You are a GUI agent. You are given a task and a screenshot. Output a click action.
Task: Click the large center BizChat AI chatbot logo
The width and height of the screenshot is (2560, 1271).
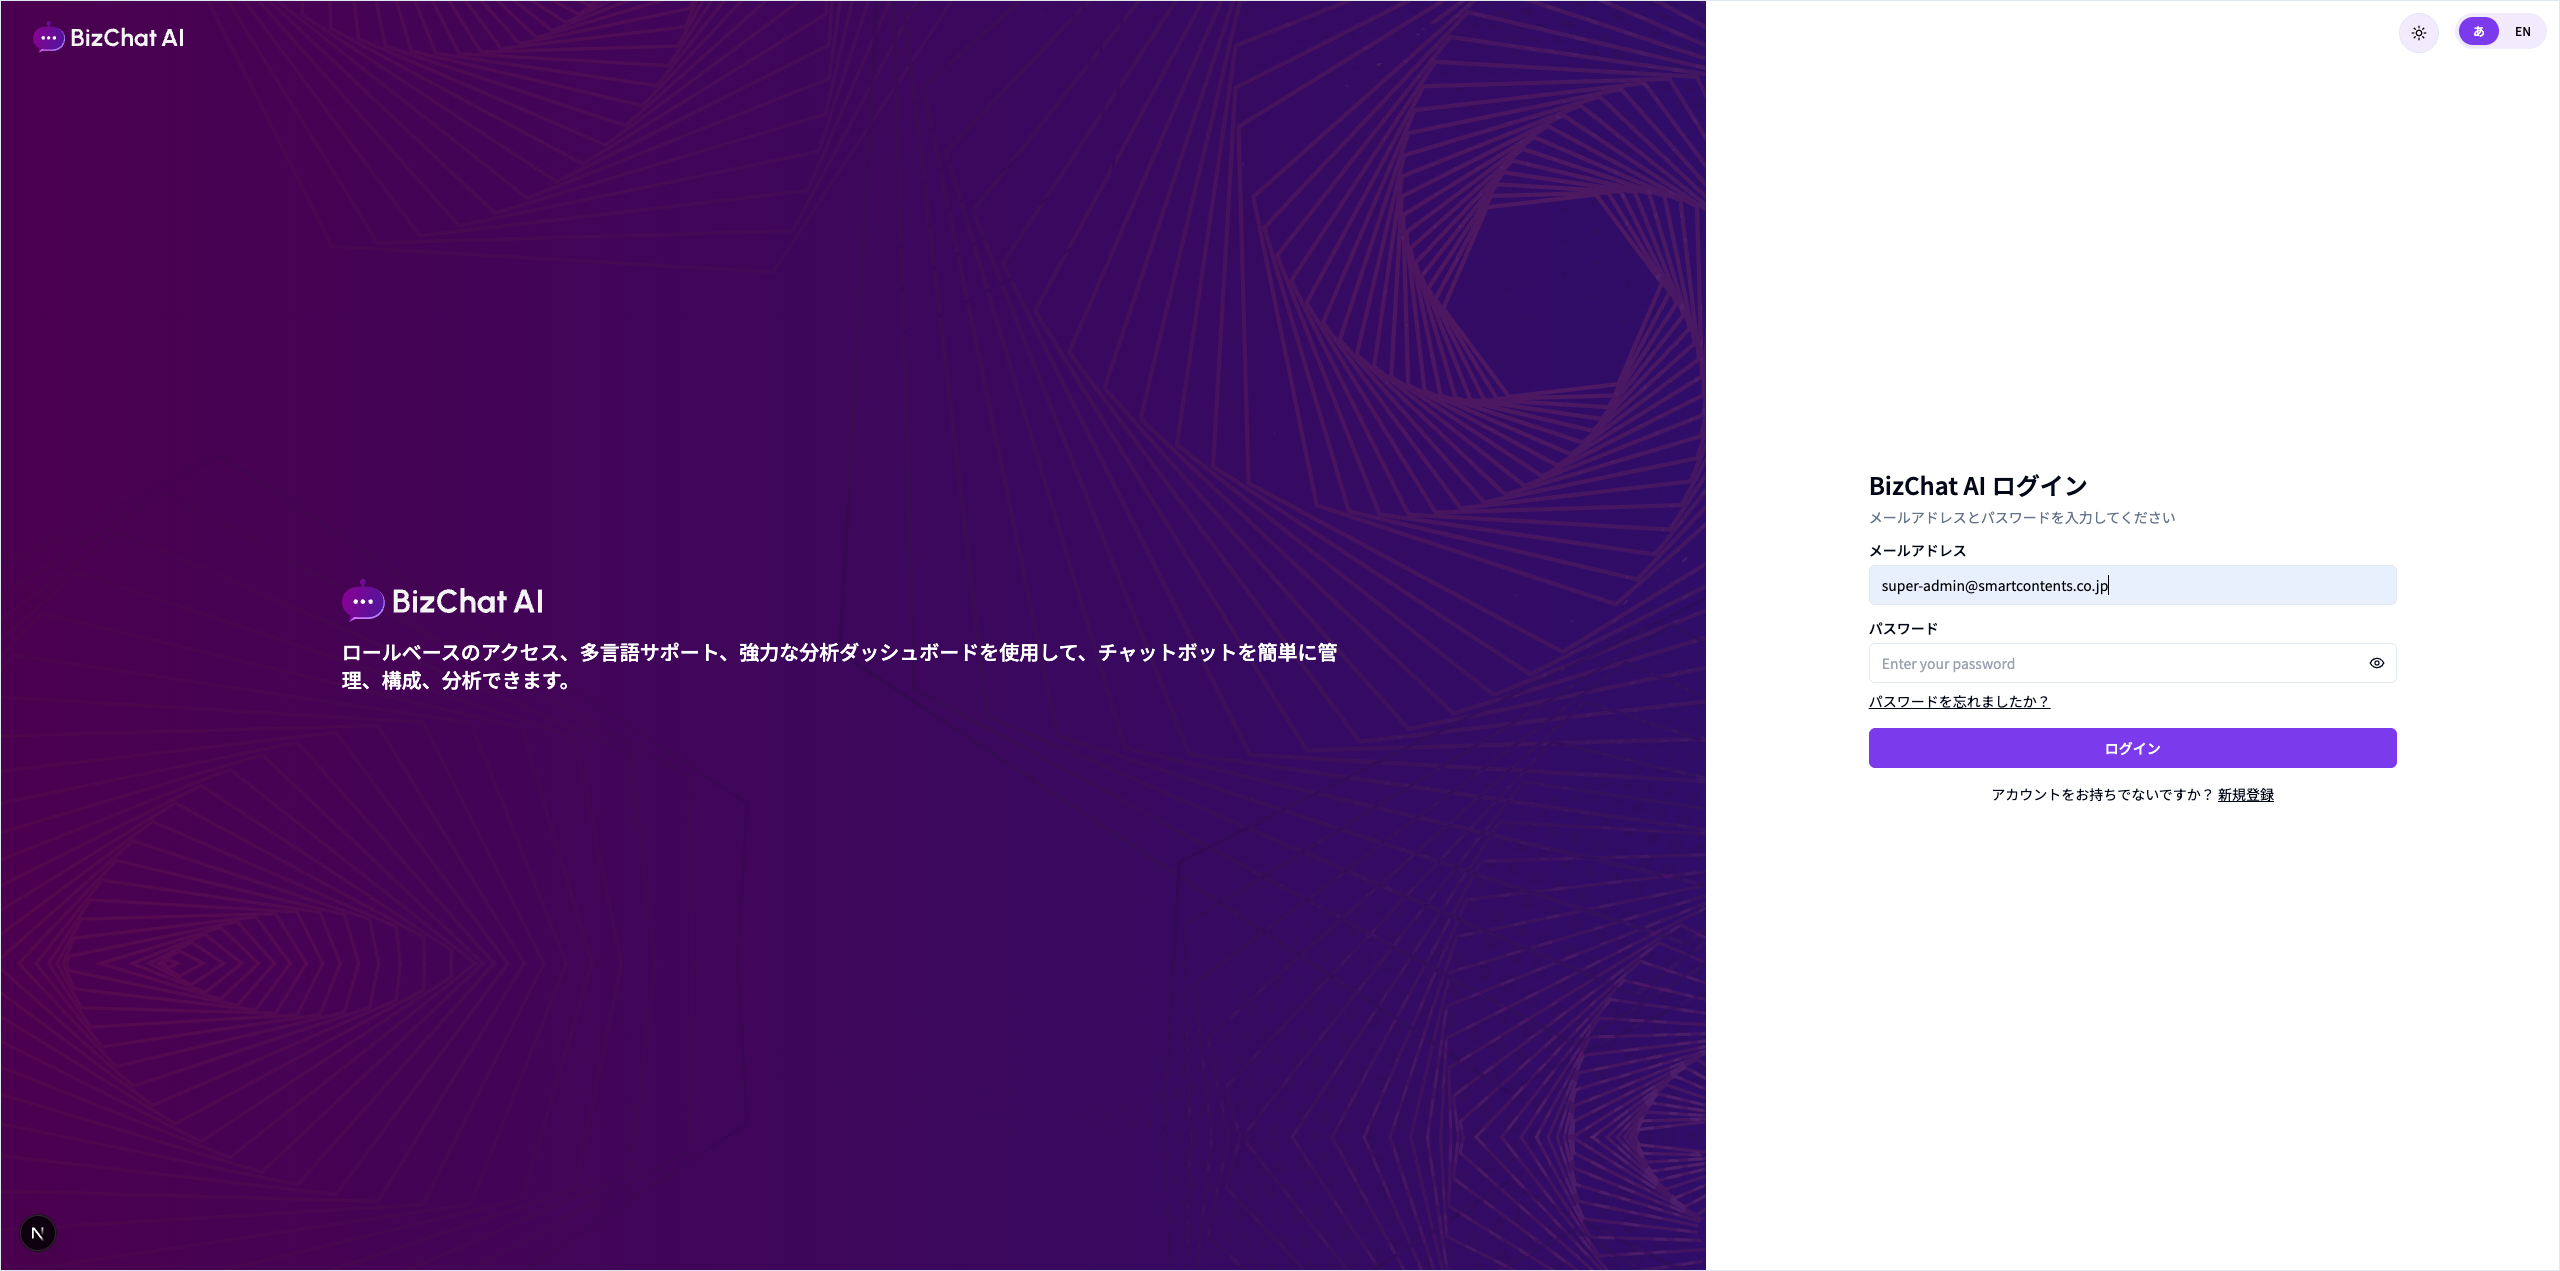coord(443,601)
